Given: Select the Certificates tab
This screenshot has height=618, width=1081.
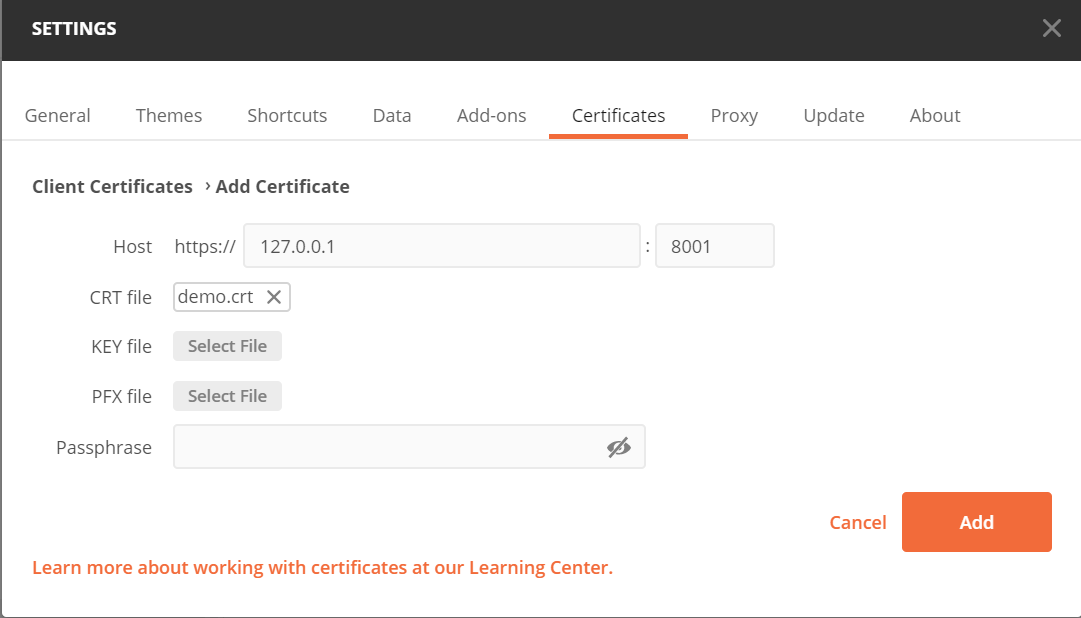Looking at the screenshot, I should (x=618, y=115).
